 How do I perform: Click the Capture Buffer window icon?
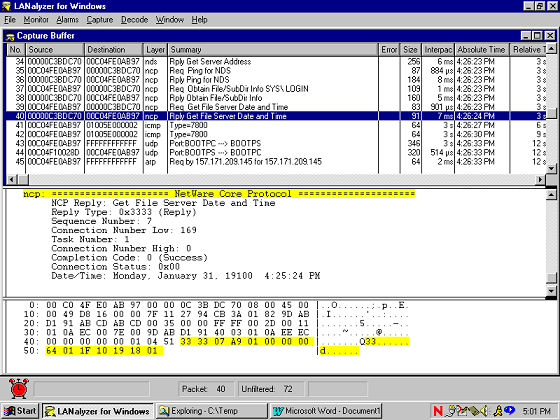click(x=10, y=36)
